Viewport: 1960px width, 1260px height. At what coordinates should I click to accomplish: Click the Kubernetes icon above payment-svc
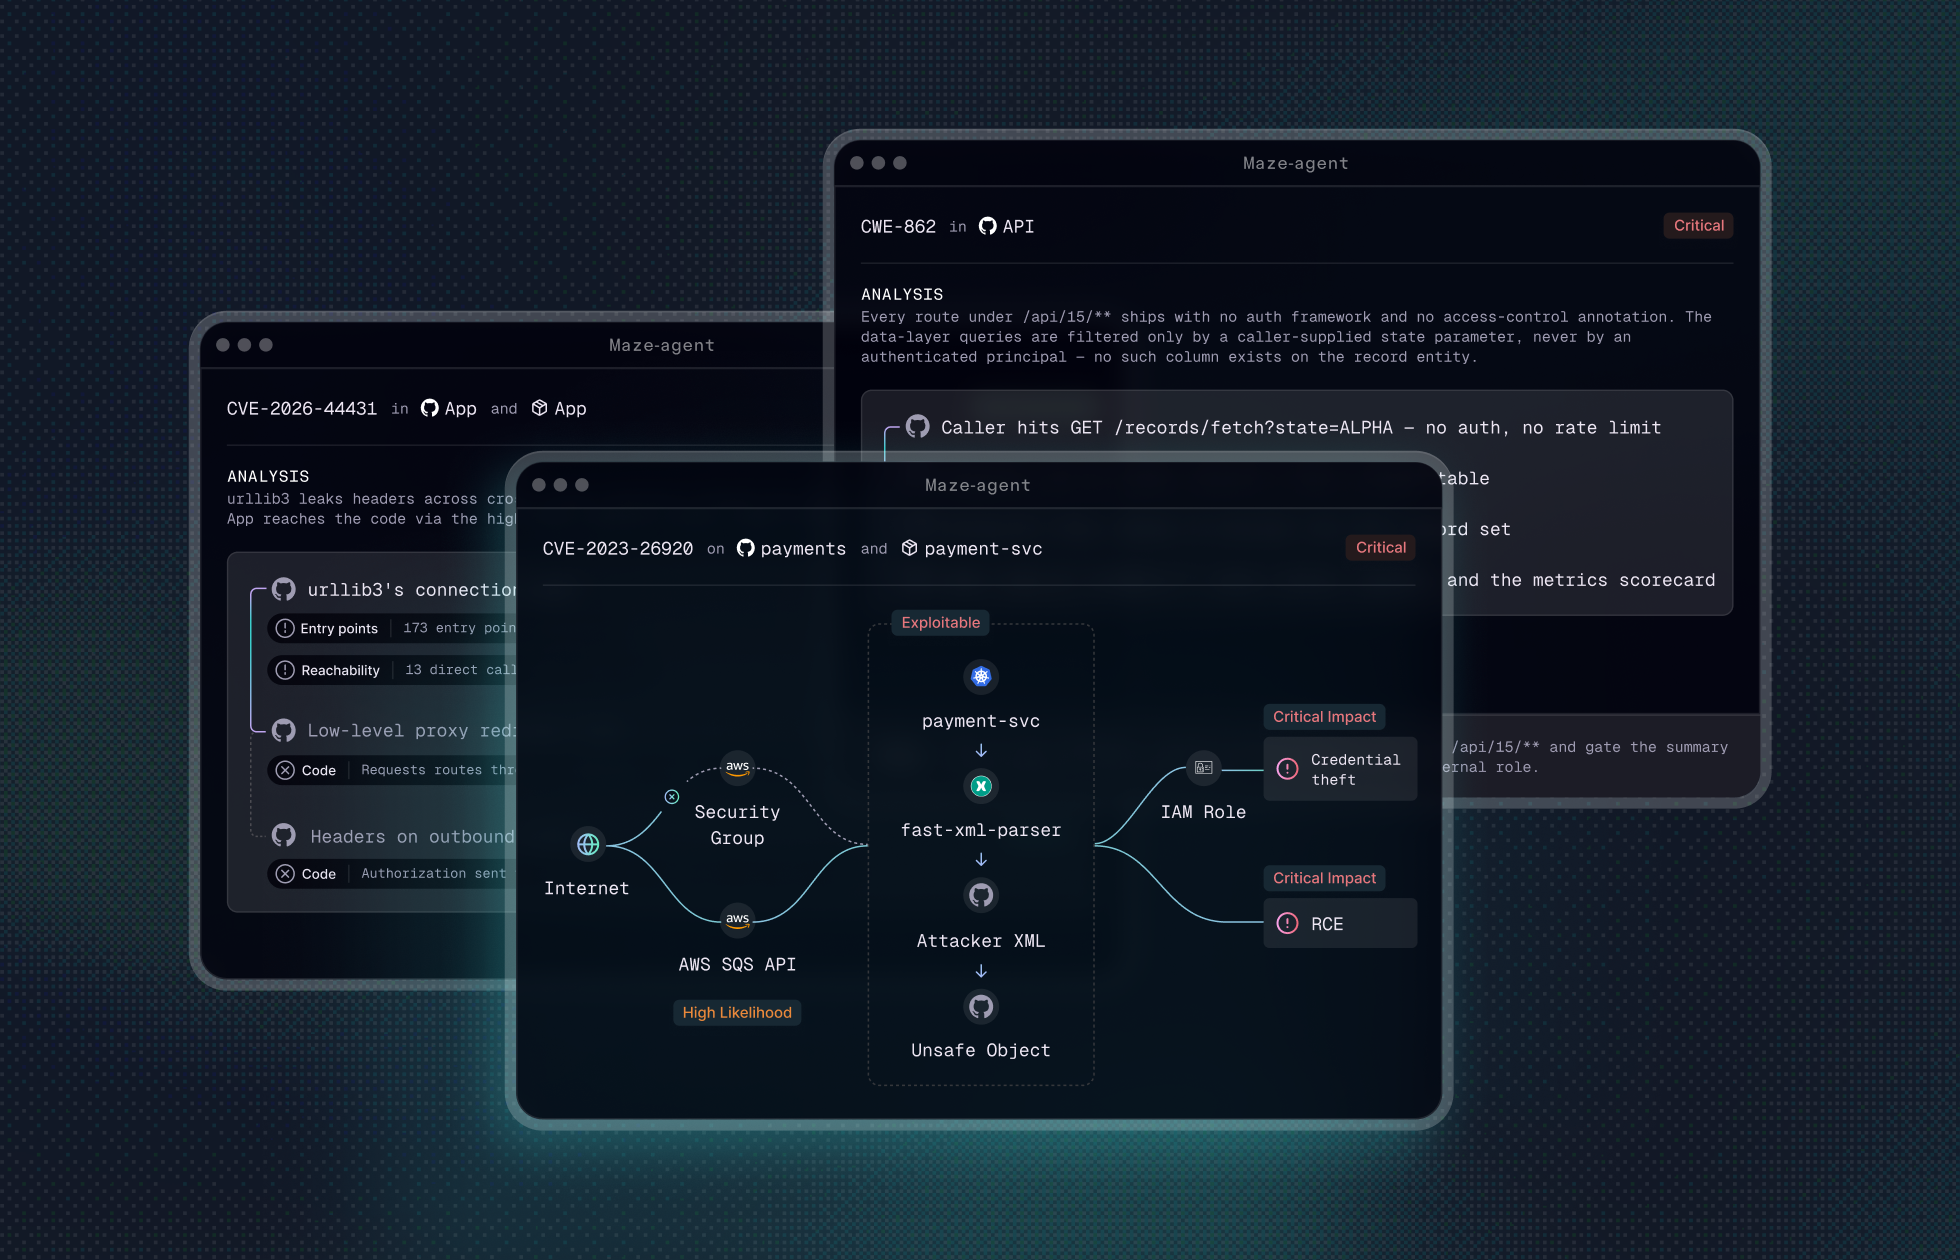[x=981, y=677]
